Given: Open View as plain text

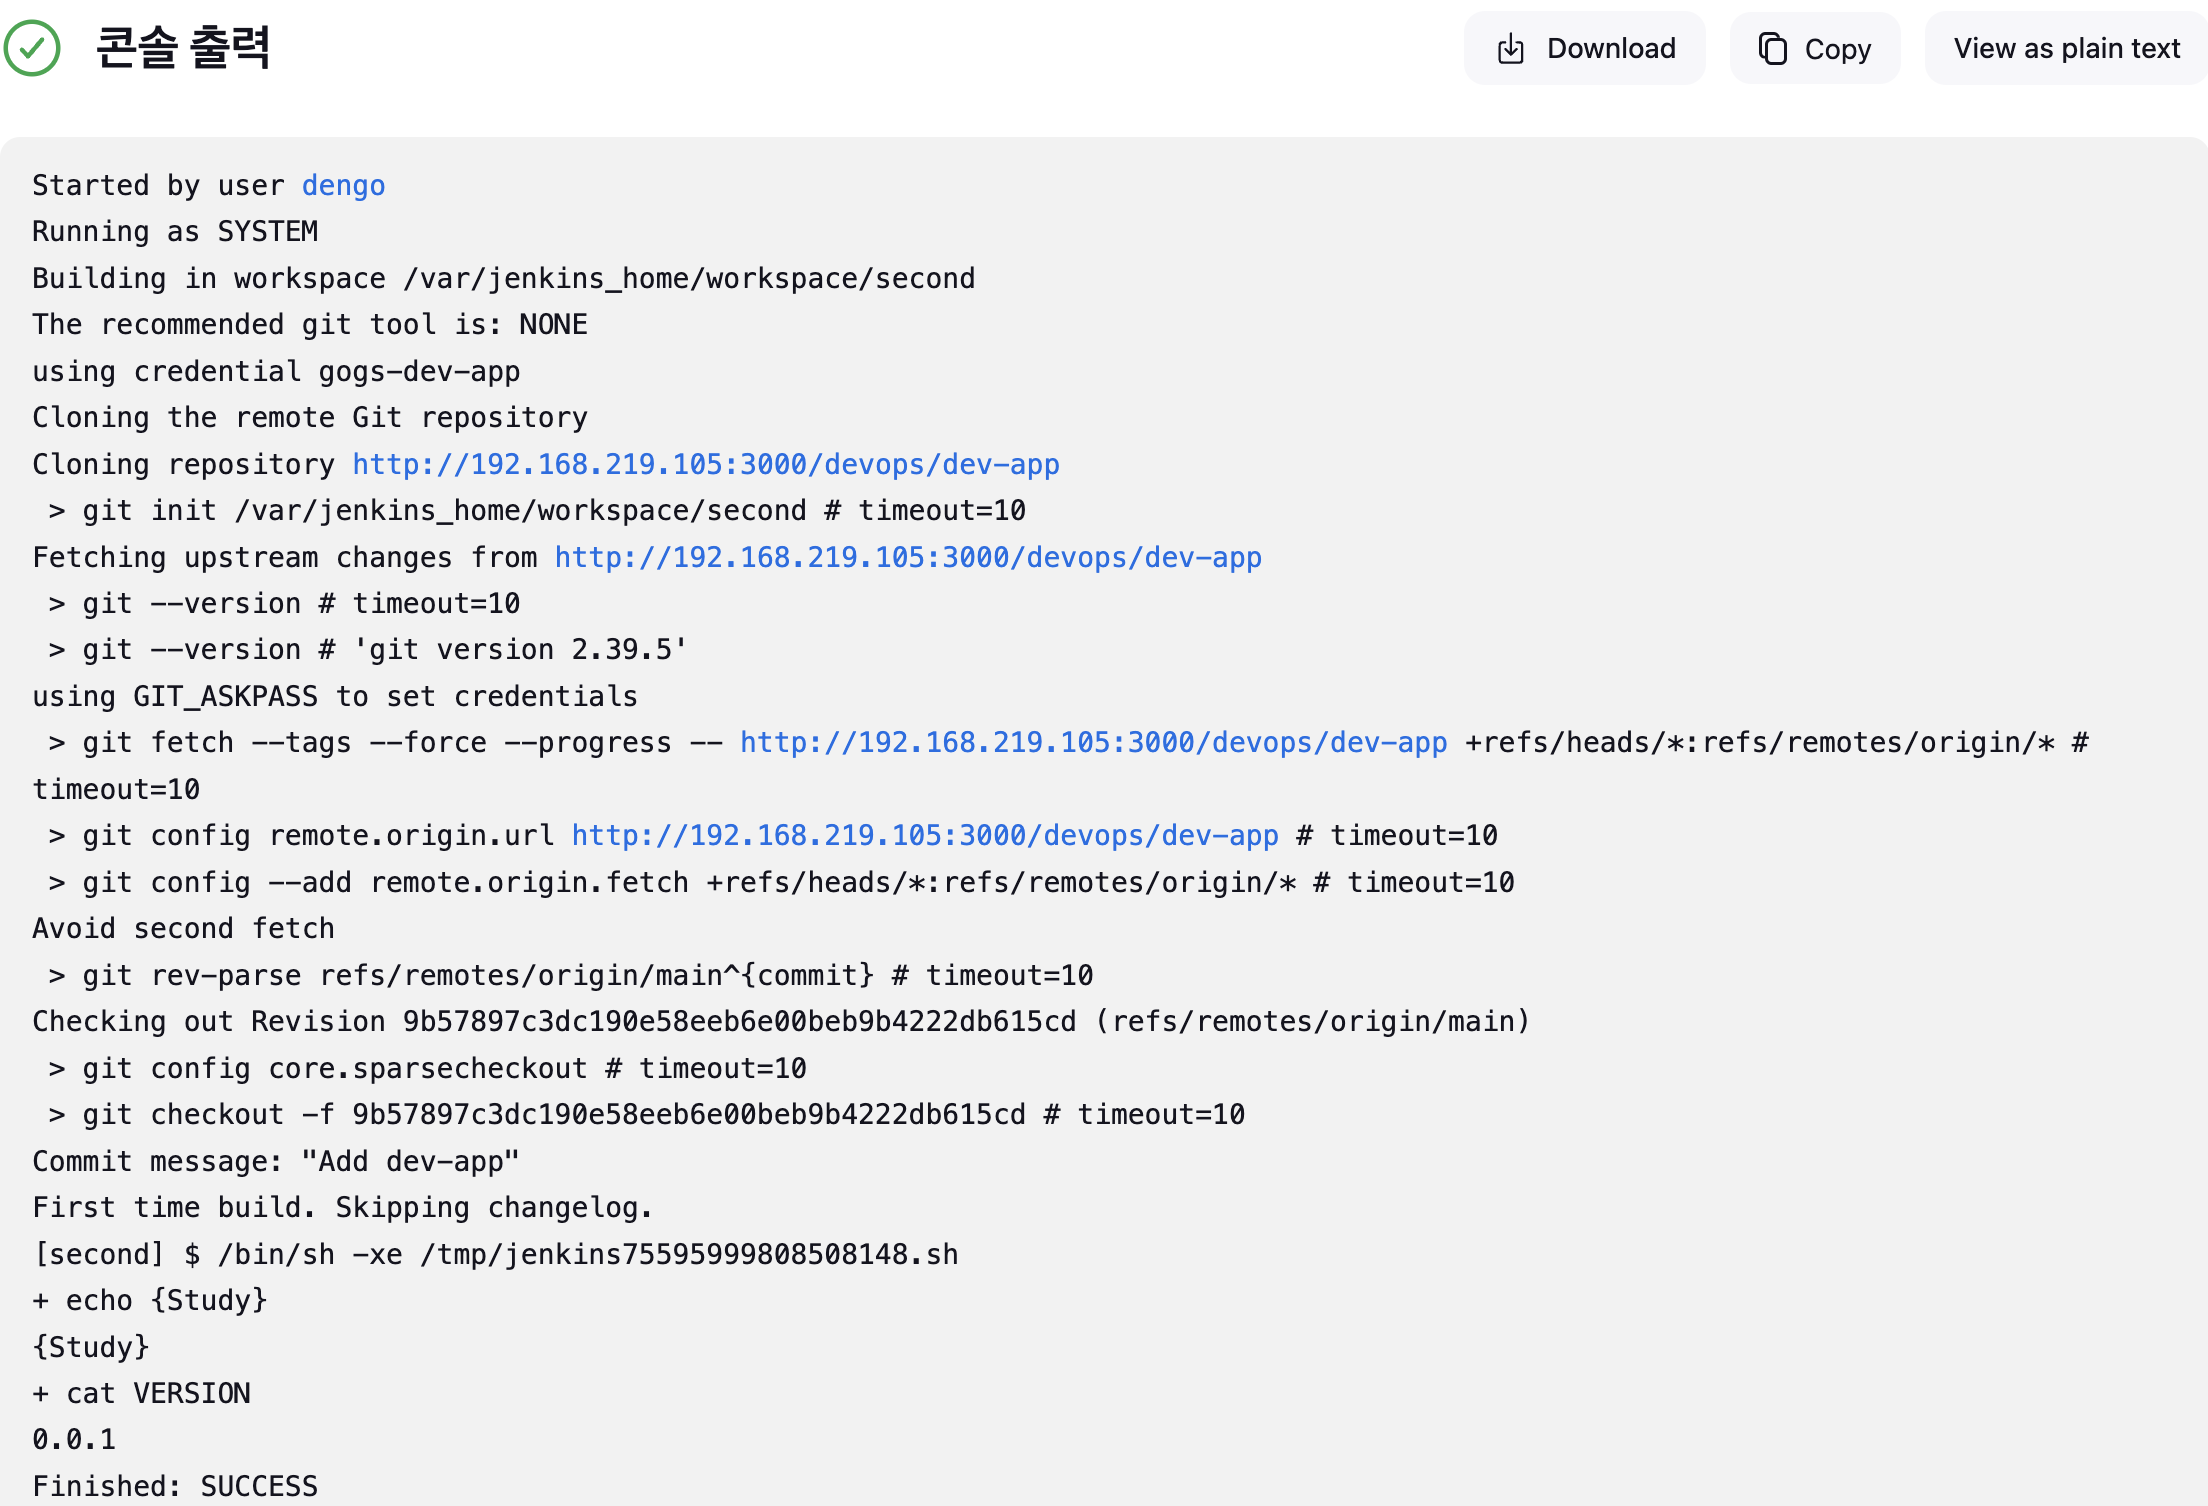Looking at the screenshot, I should pos(2066,49).
